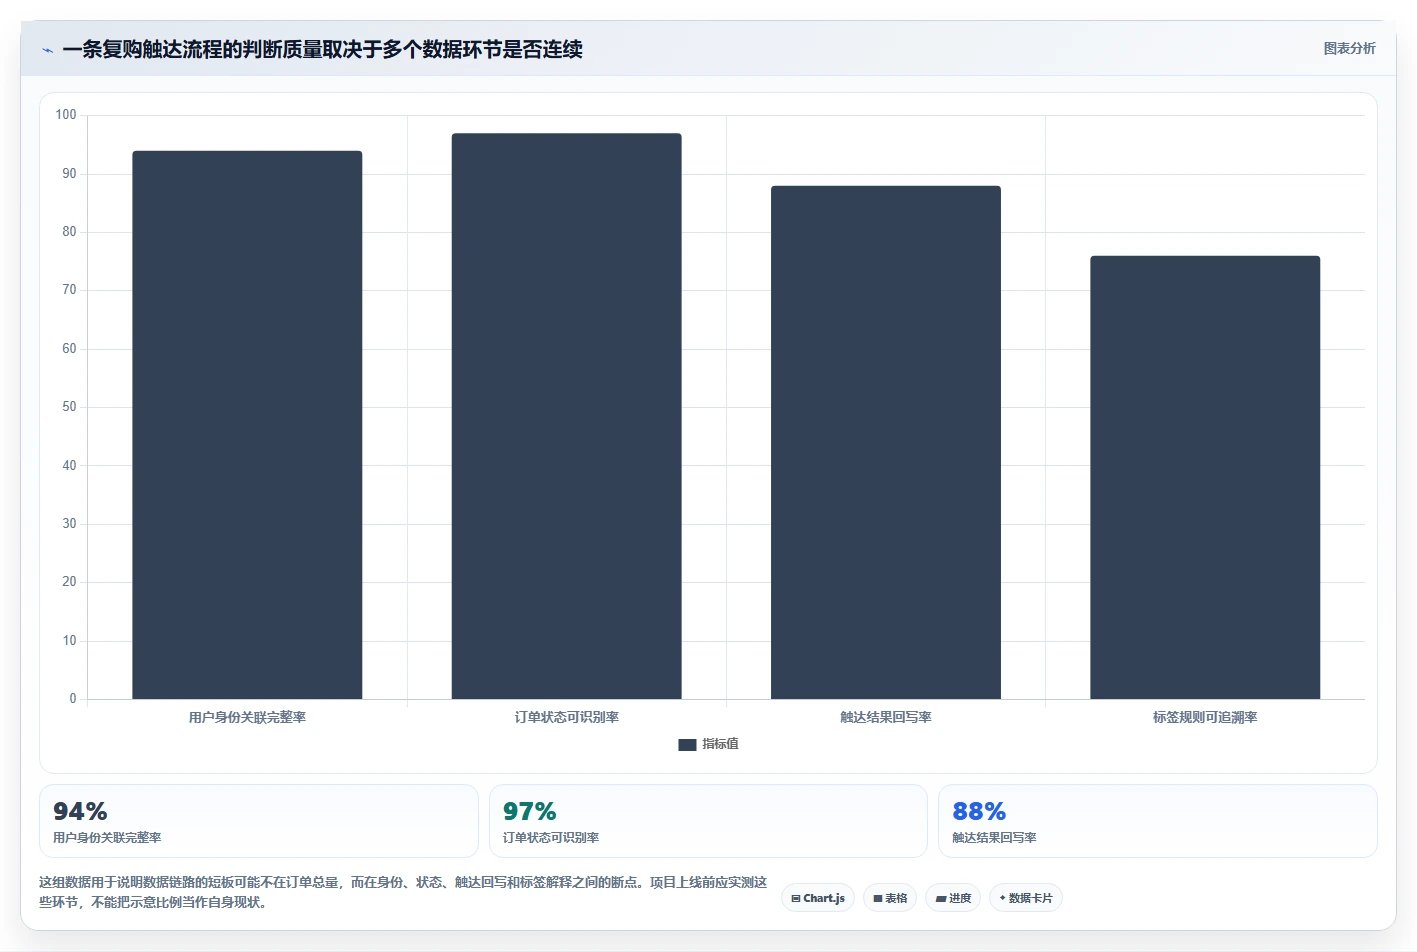Click the 88% data card
This screenshot has height=952, width=1417.
[1158, 821]
